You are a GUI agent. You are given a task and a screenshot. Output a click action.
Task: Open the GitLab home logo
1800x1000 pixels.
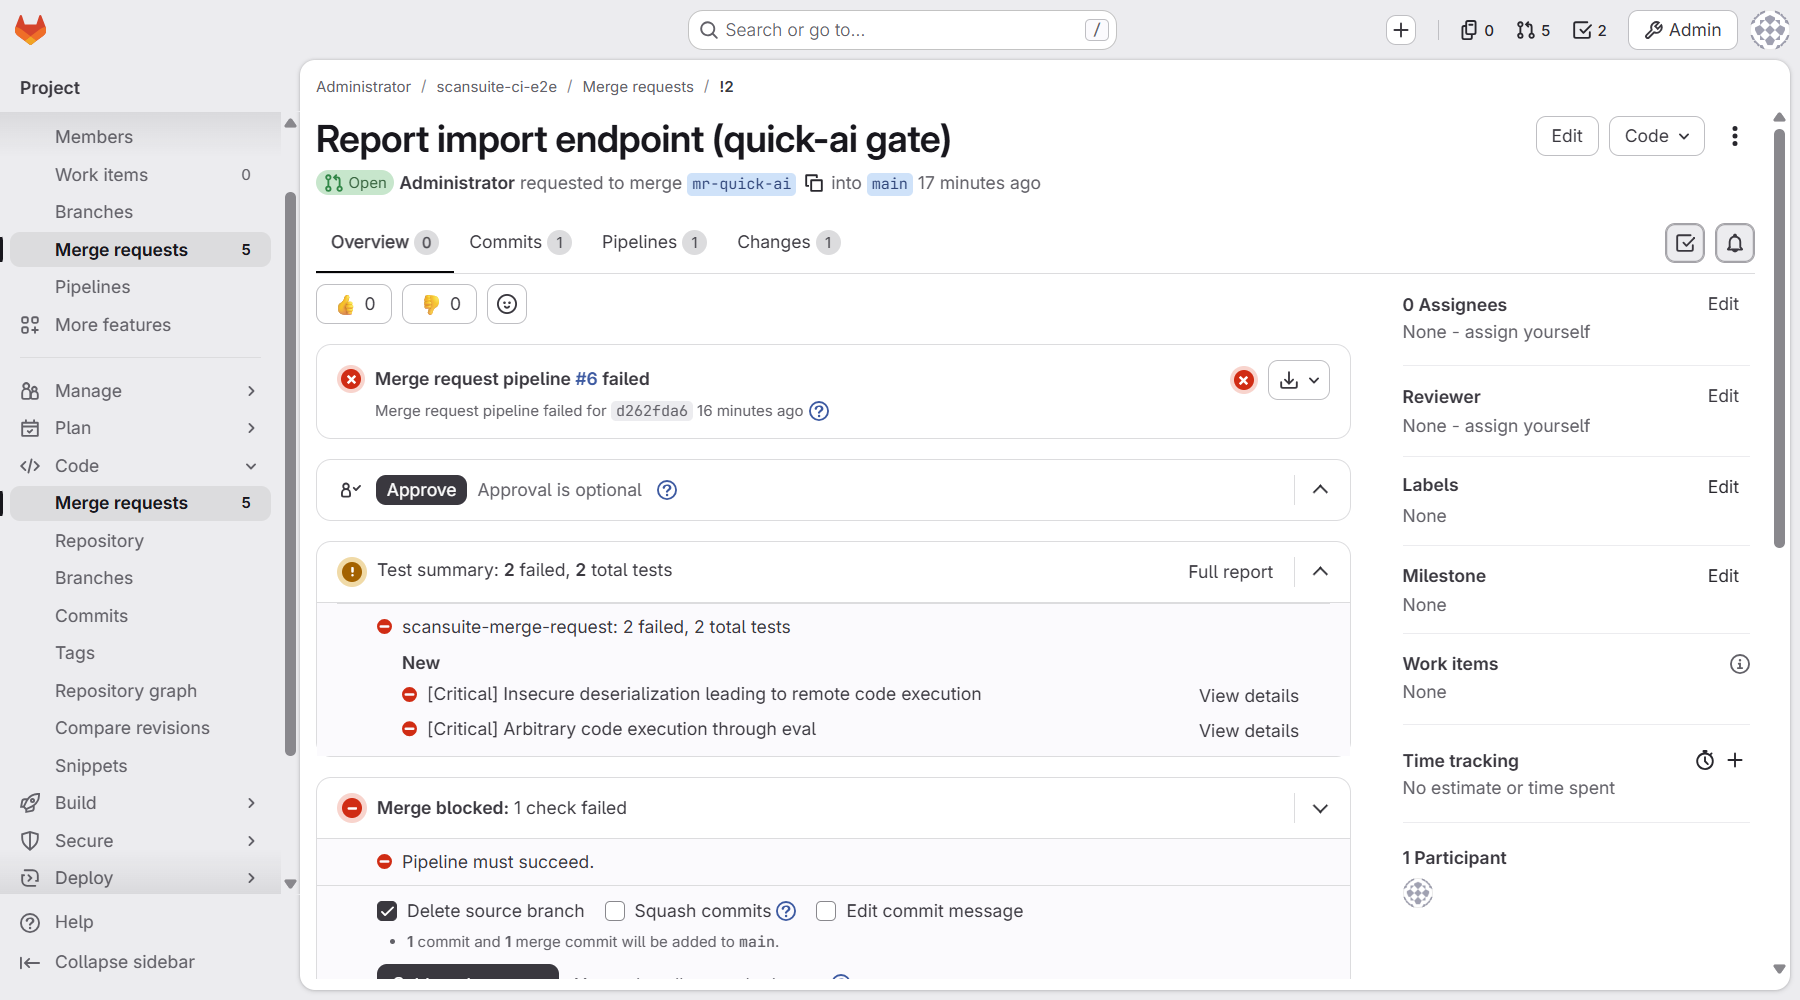31,30
